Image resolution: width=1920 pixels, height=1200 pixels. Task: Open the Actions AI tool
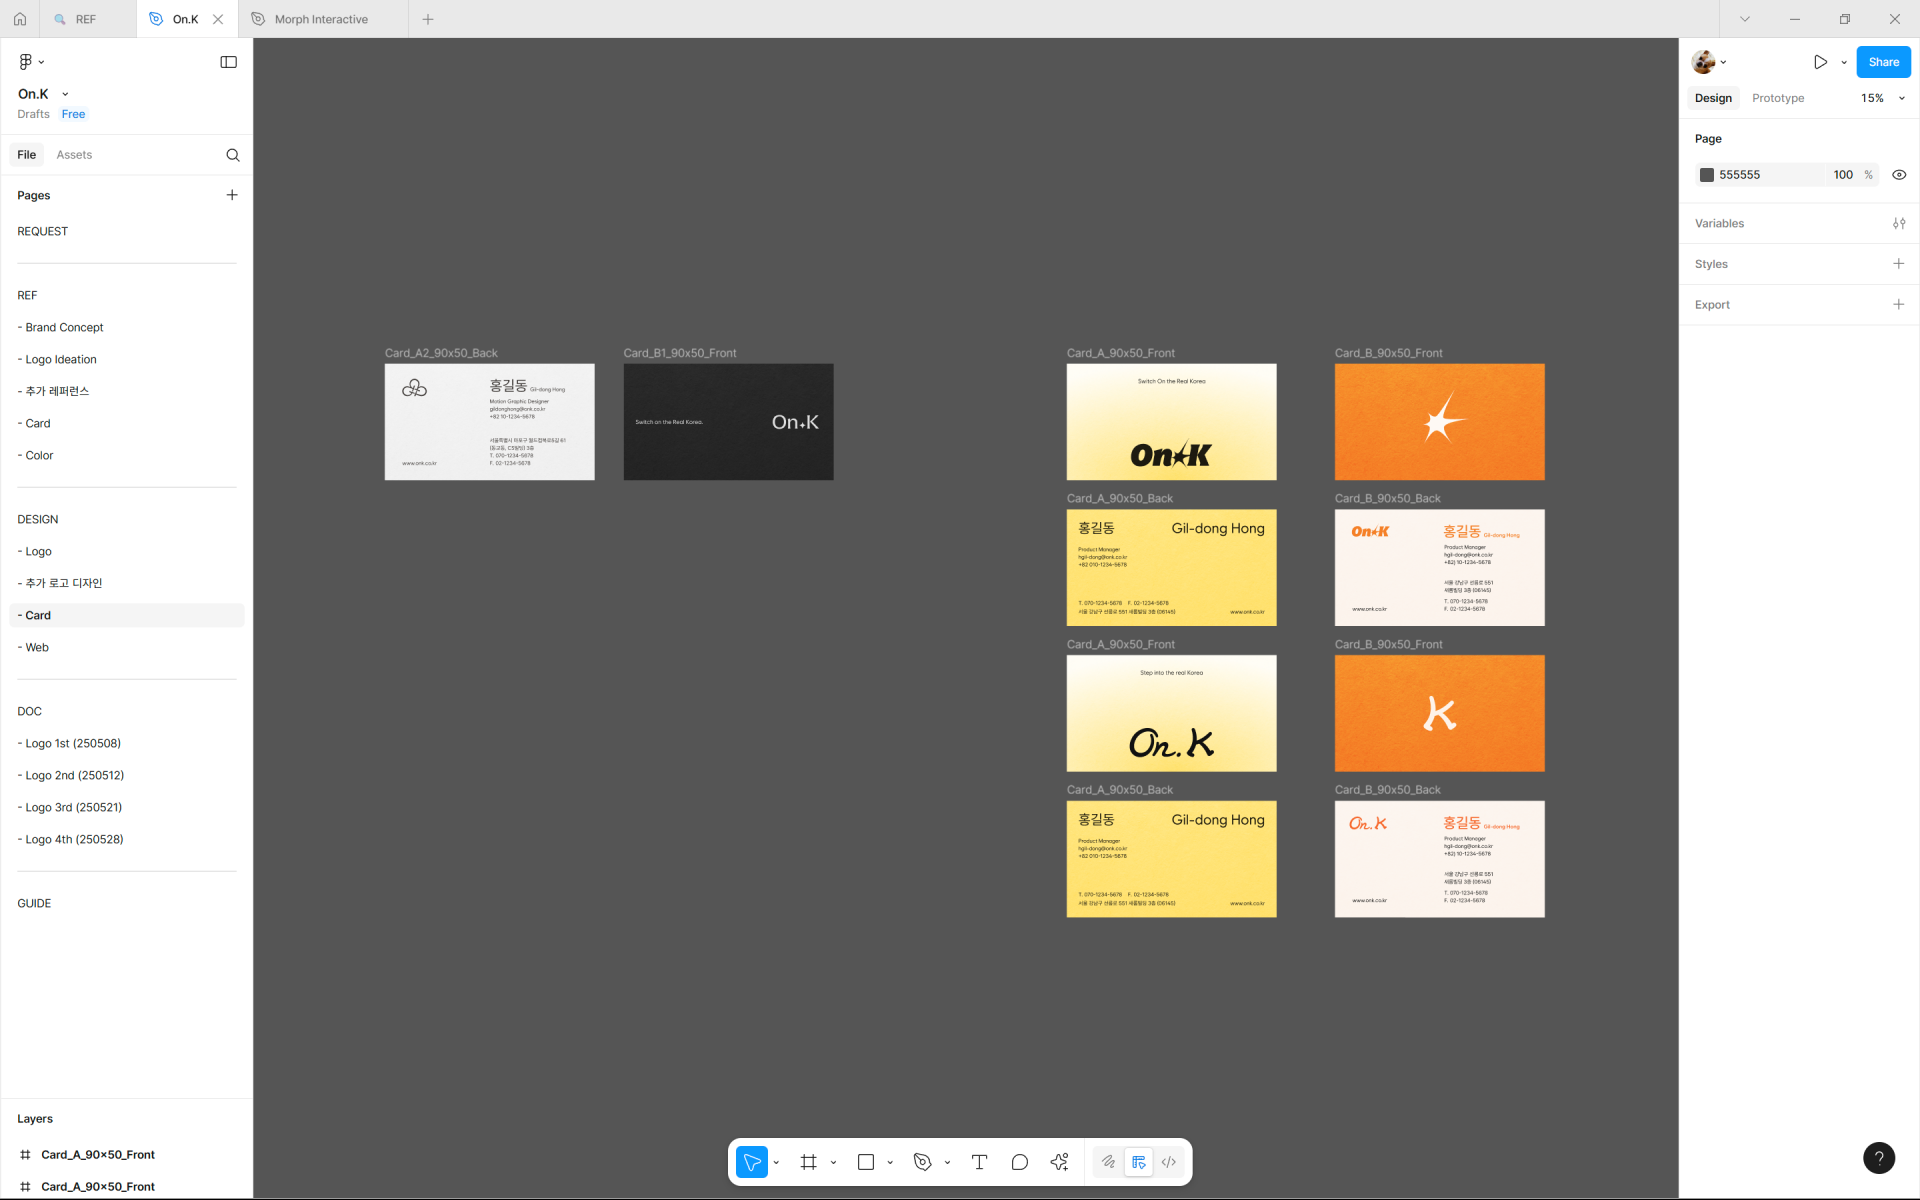[1059, 1162]
